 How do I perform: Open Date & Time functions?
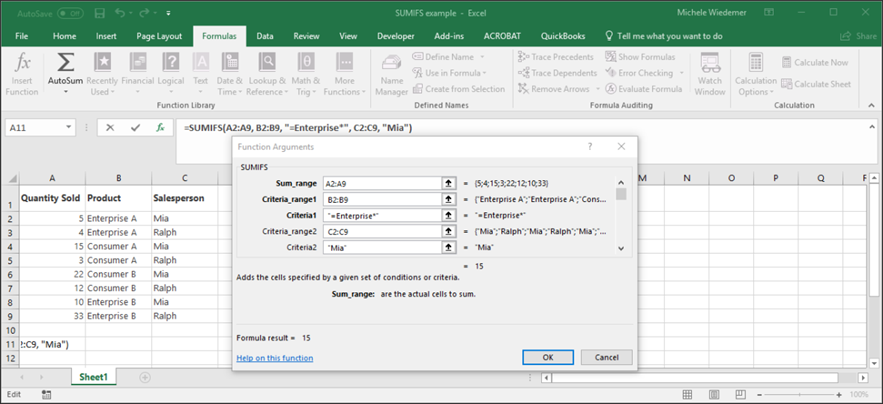(x=229, y=74)
